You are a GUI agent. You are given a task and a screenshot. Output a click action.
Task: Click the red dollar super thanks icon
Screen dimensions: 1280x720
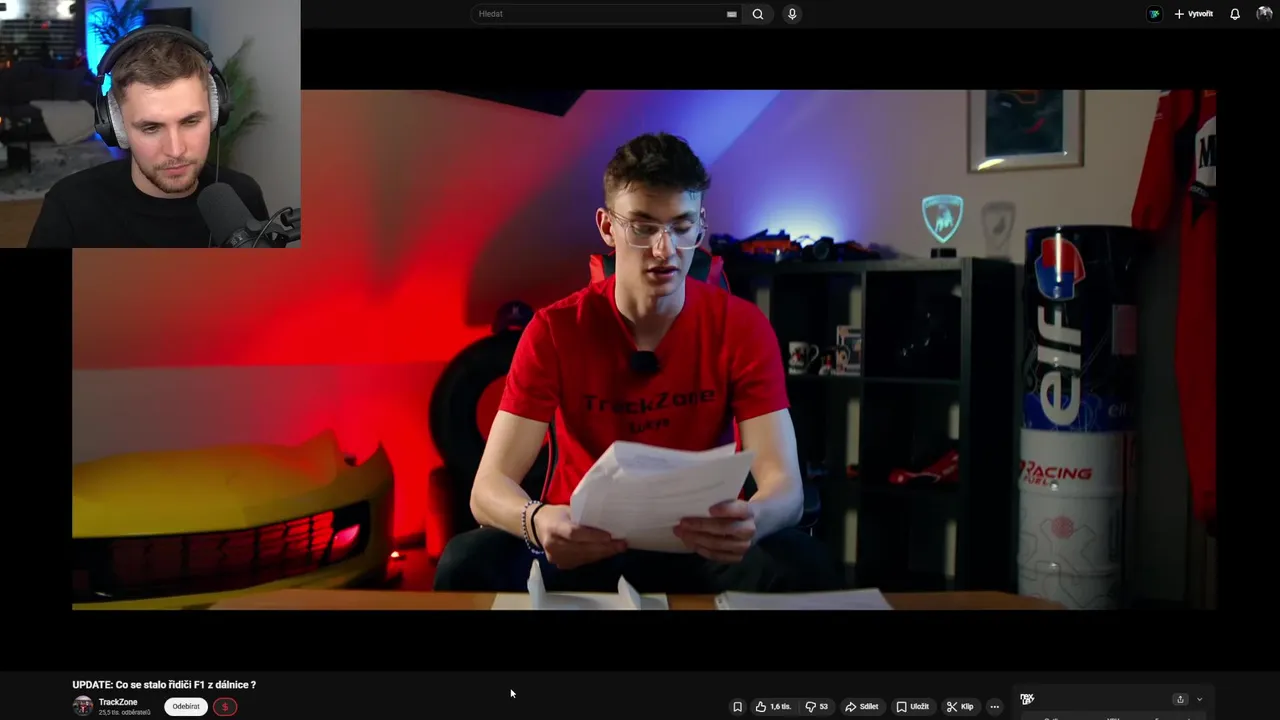coord(225,706)
